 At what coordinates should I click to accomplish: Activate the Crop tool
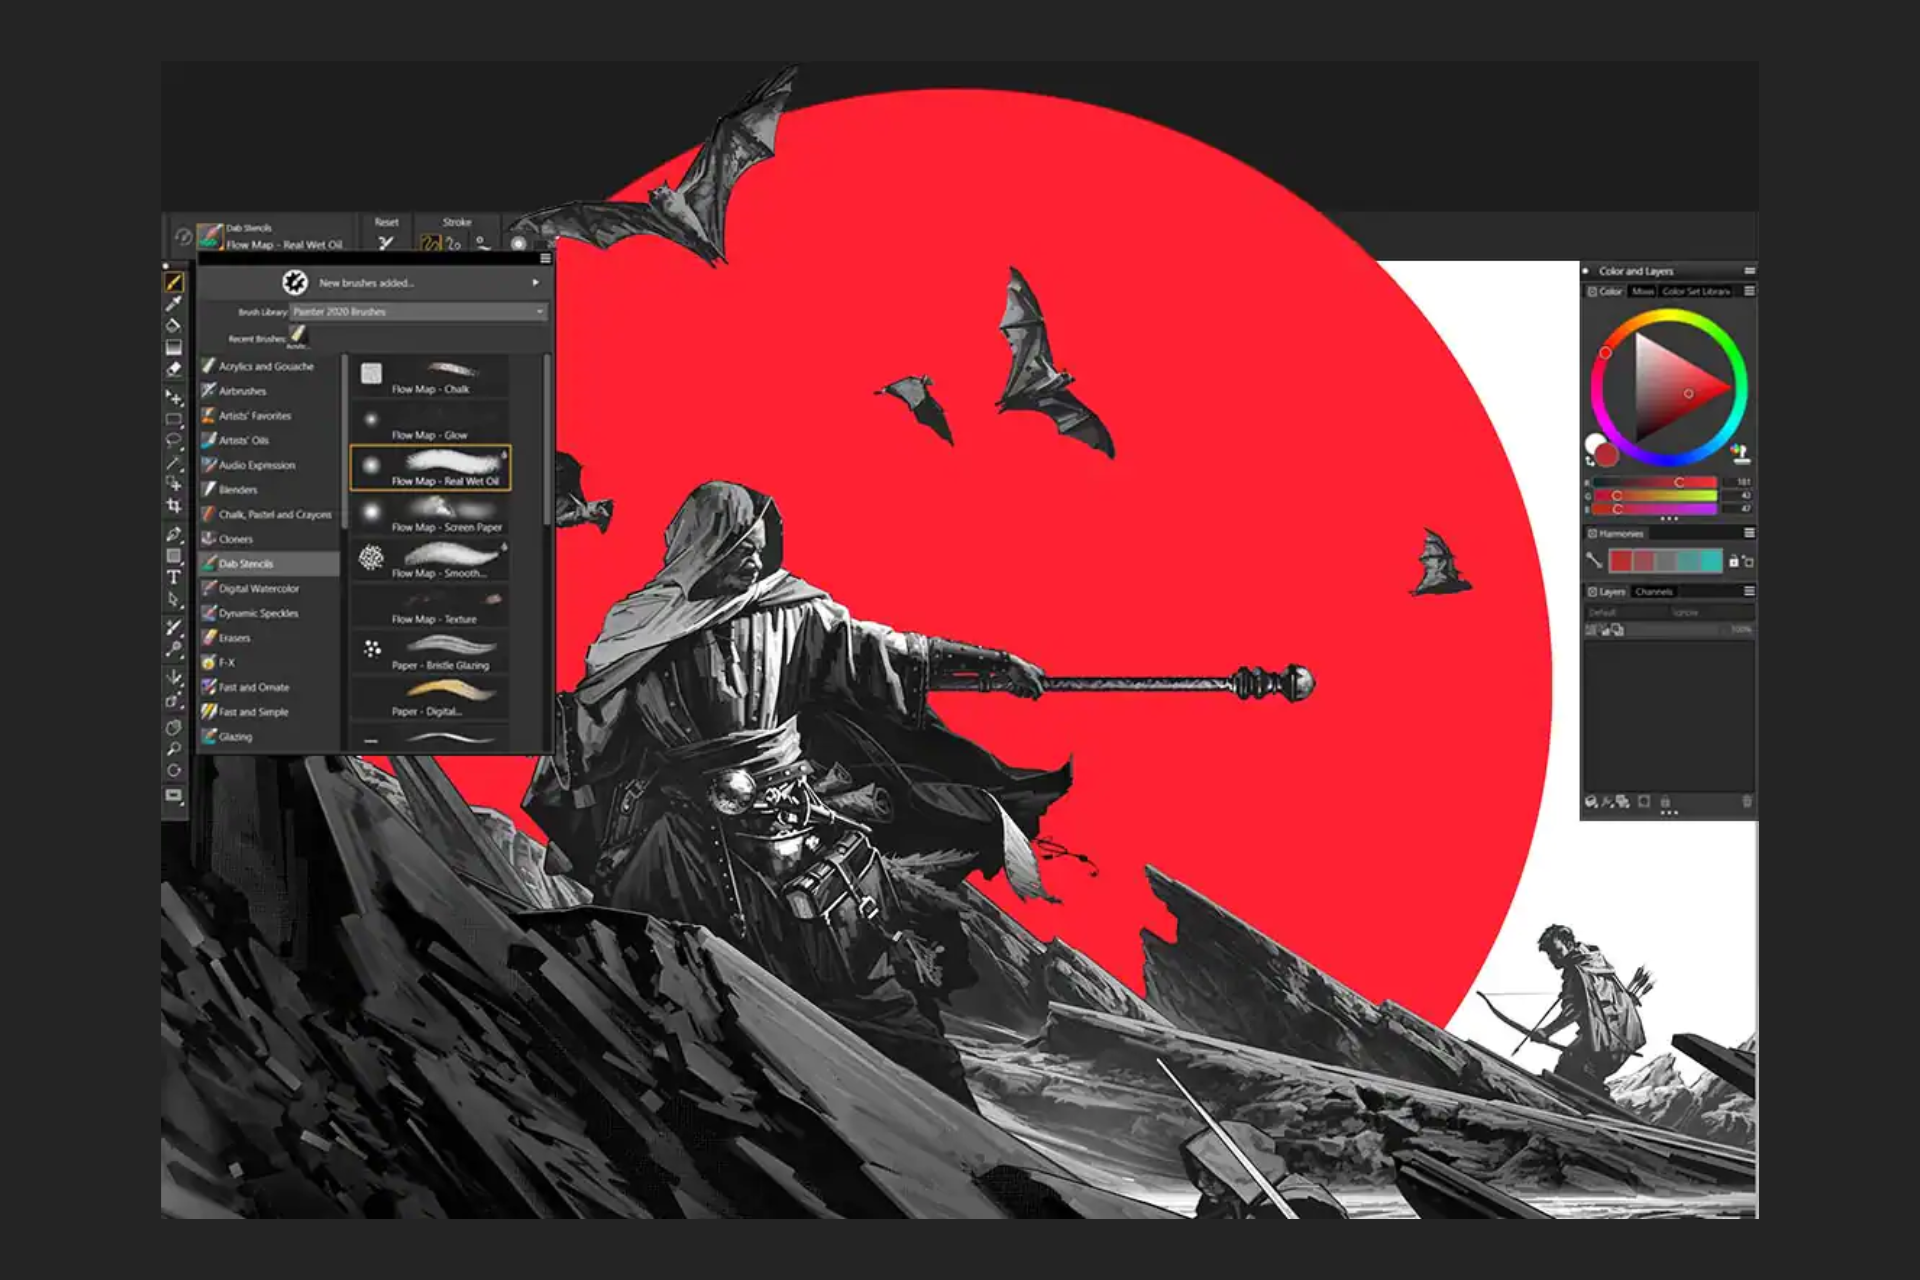point(174,506)
